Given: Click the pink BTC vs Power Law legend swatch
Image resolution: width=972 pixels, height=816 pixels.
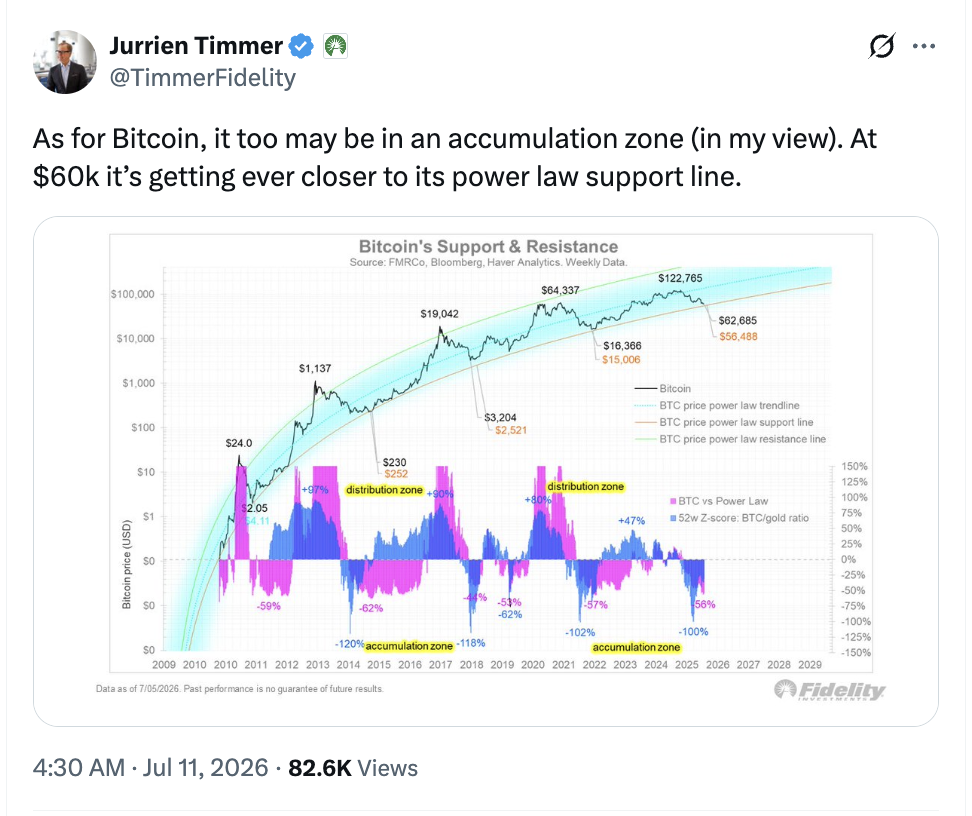Looking at the screenshot, I should coord(673,501).
